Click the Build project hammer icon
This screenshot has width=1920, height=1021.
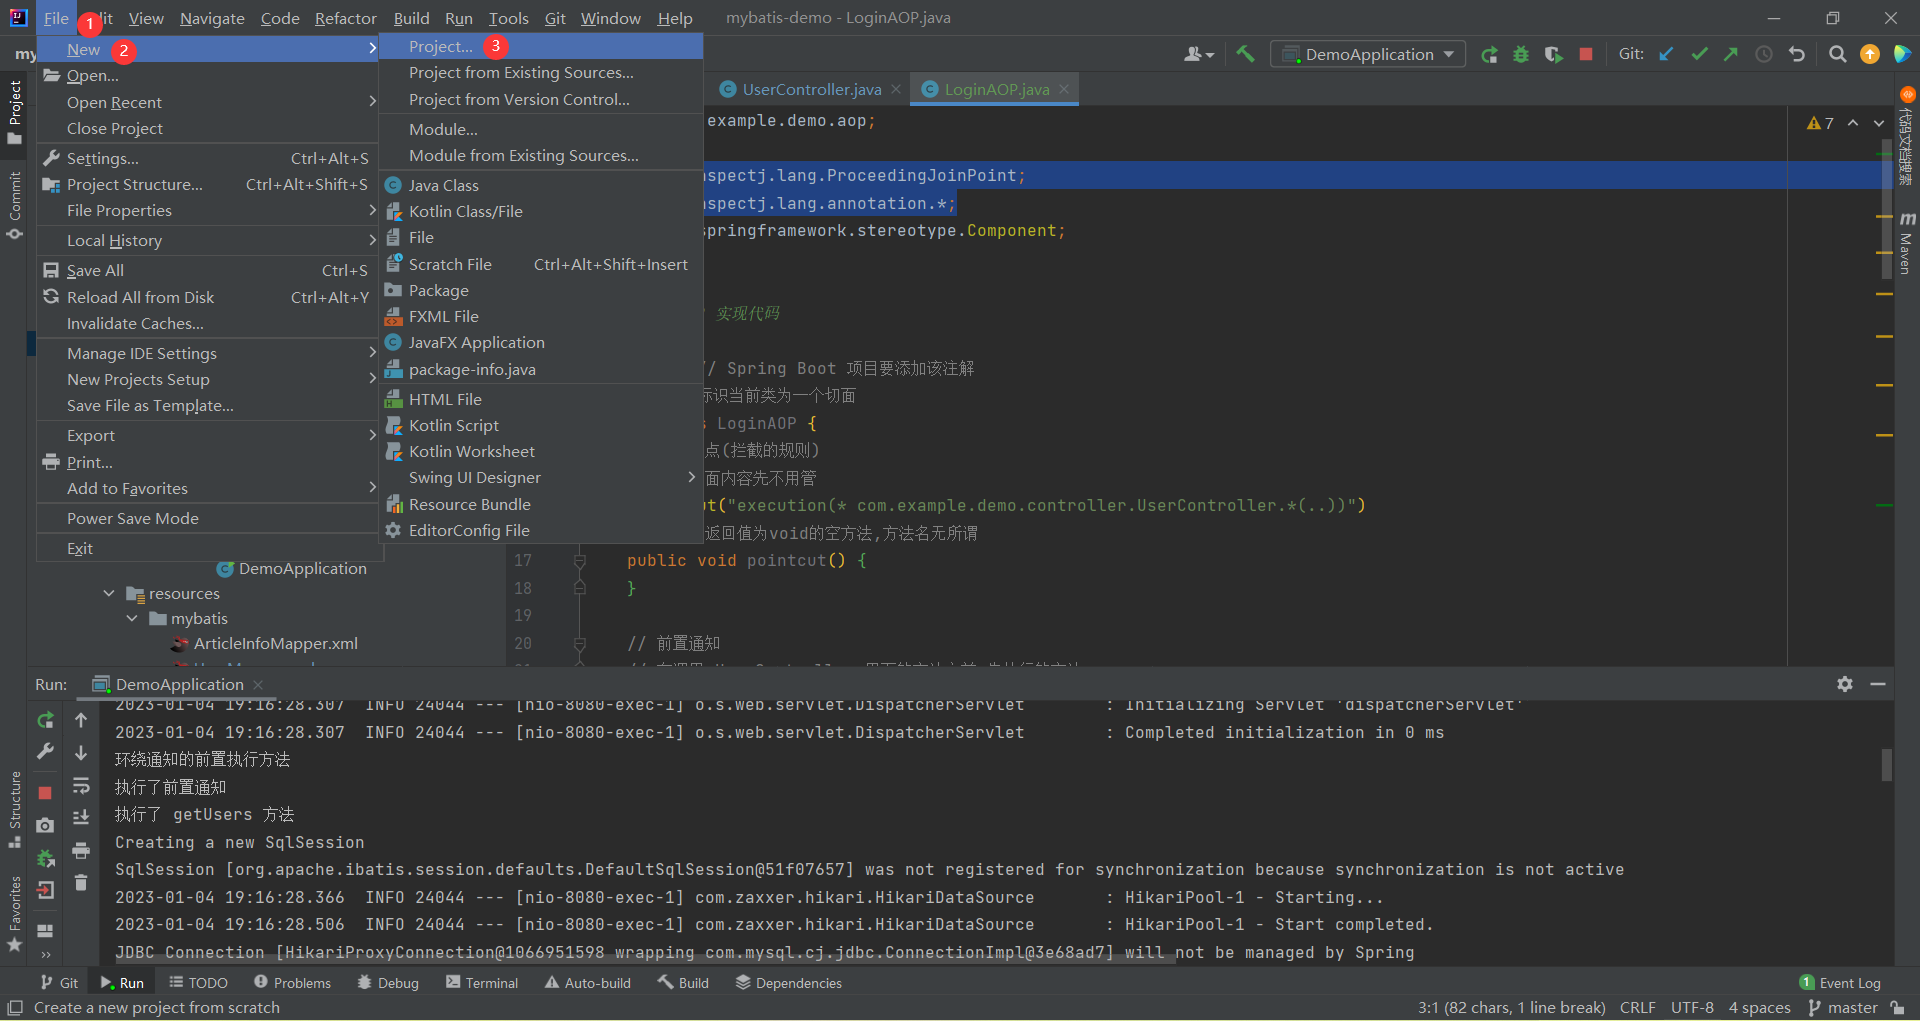1245,54
